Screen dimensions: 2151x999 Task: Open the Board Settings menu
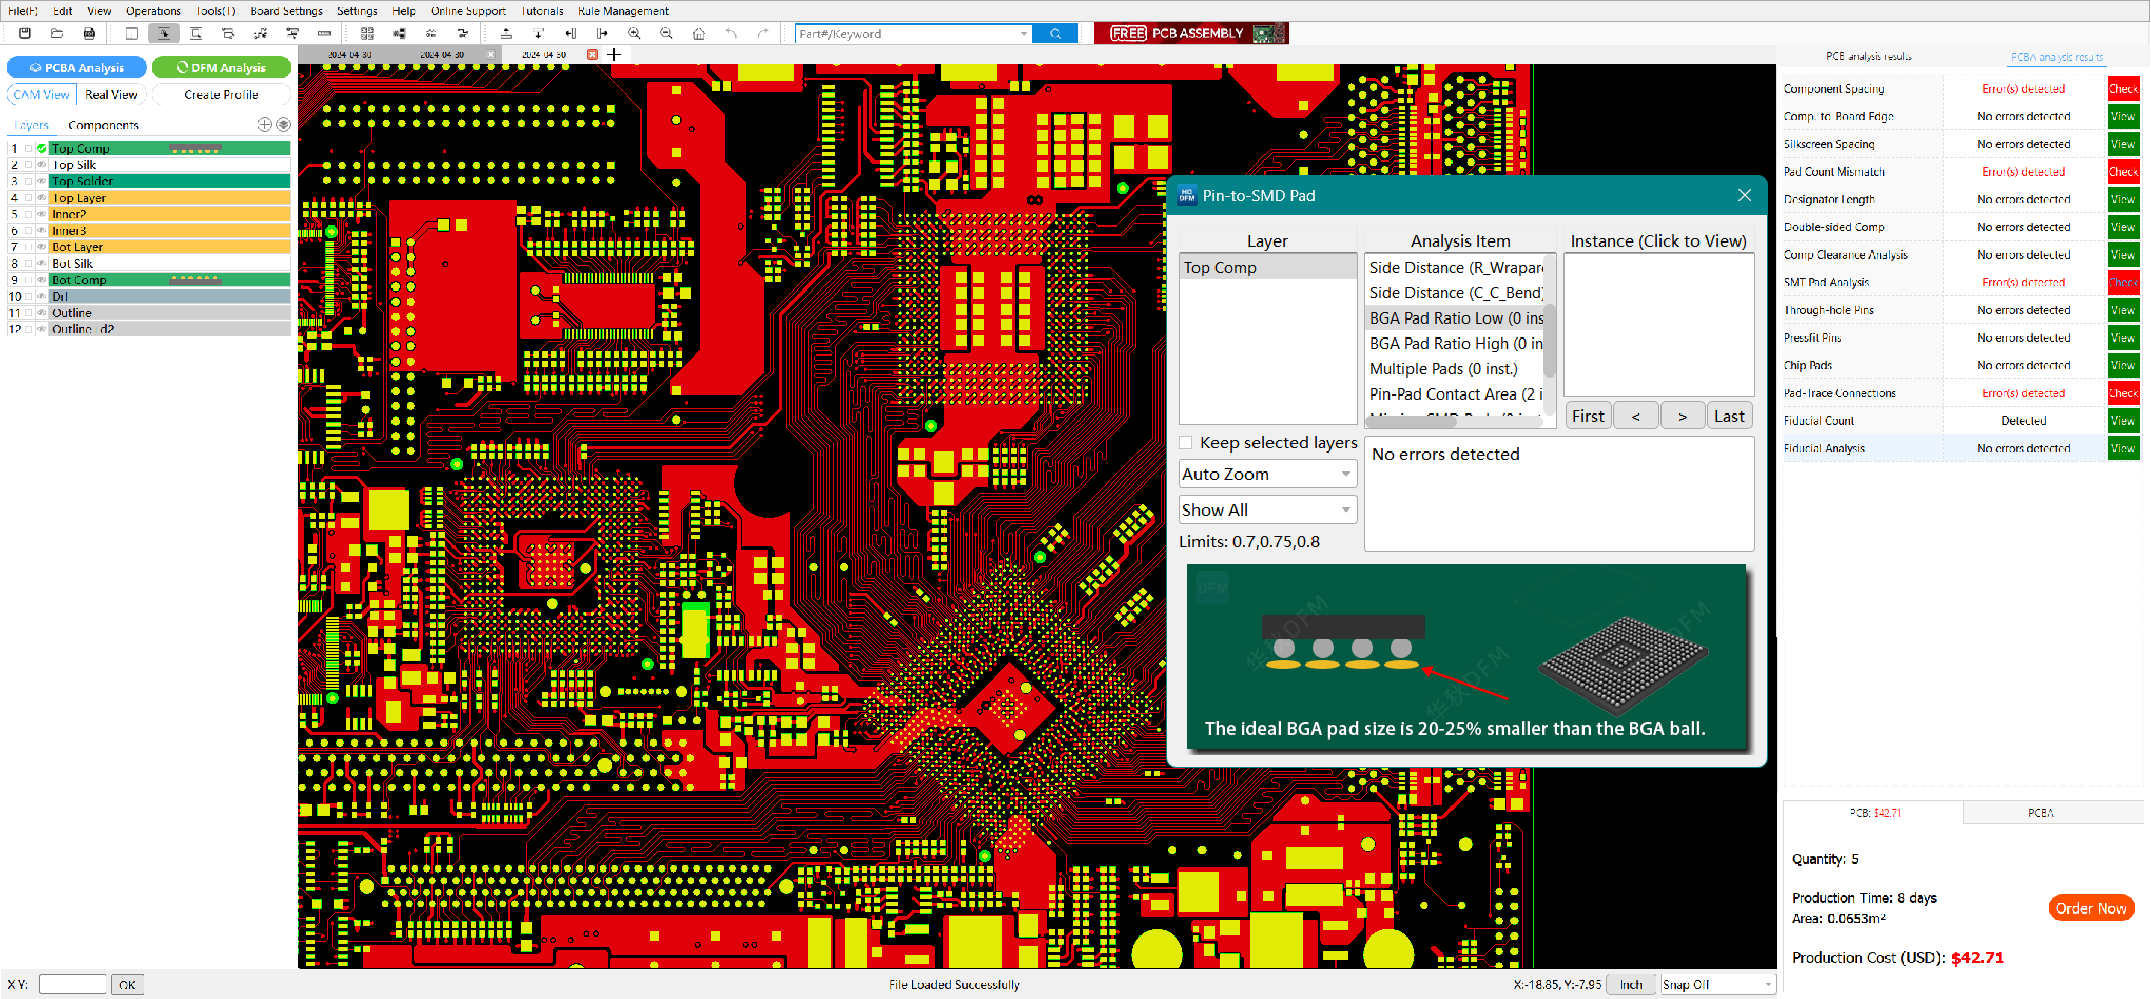286,11
